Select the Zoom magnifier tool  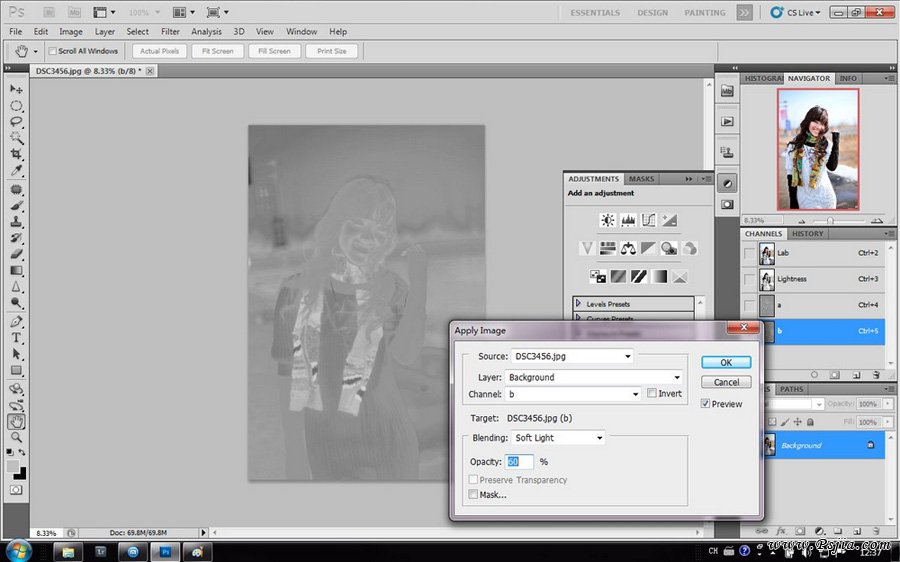(x=16, y=437)
